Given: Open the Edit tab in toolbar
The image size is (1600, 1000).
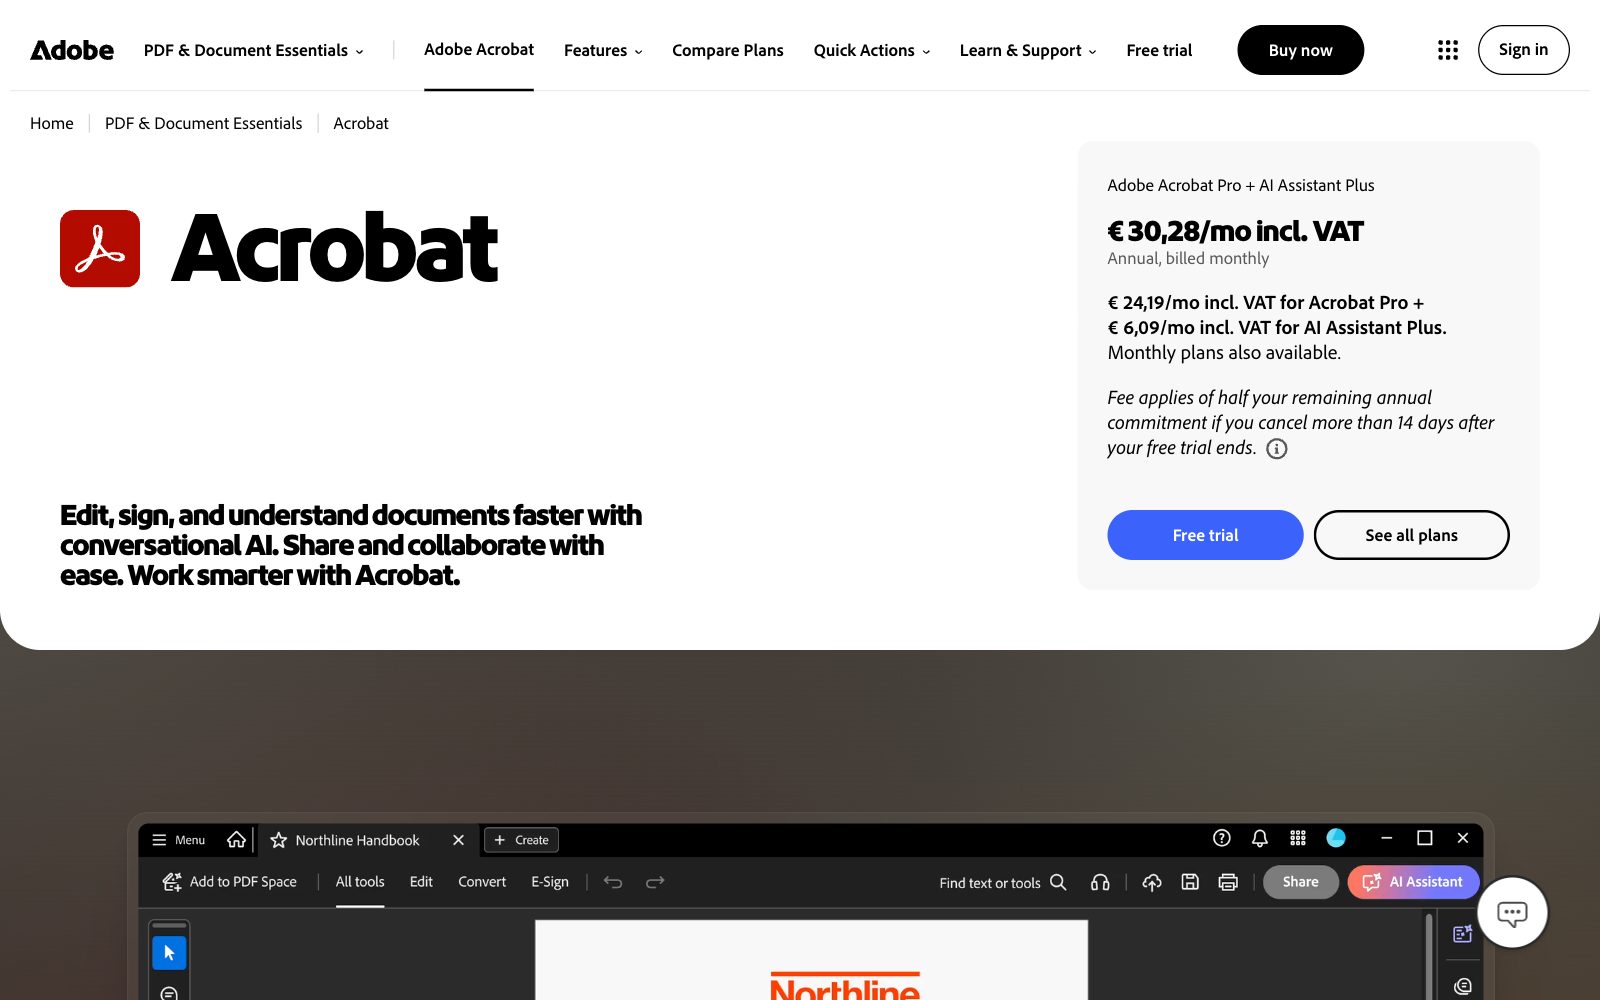Looking at the screenshot, I should pos(421,882).
